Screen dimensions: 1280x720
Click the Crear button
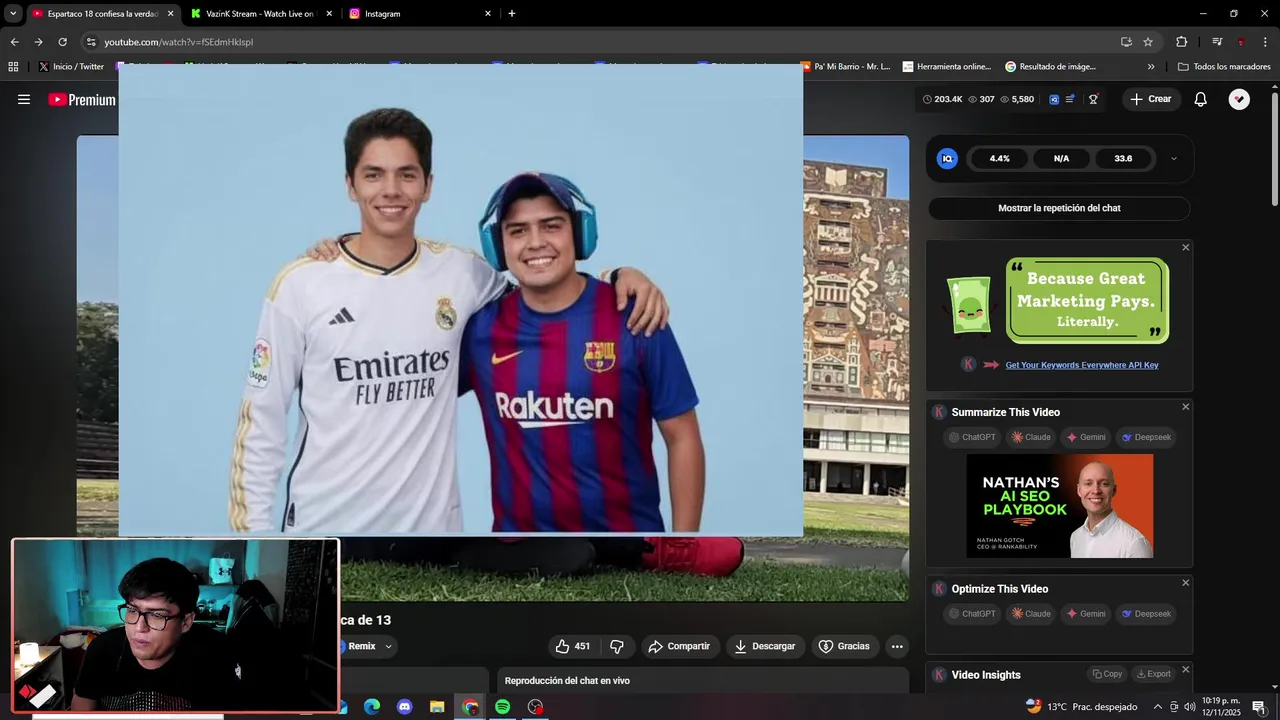pyautogui.click(x=1150, y=99)
